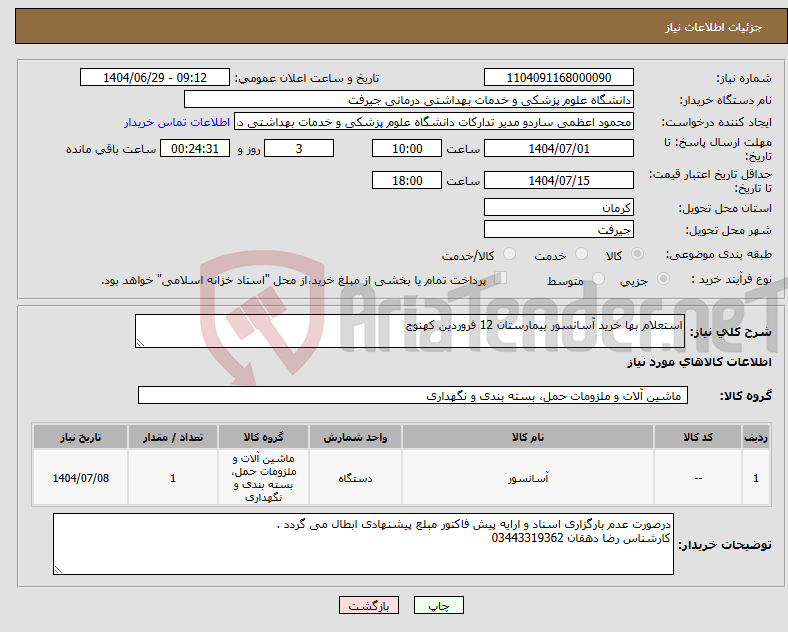Click the 1404/07/08 need date cell

(x=80, y=478)
